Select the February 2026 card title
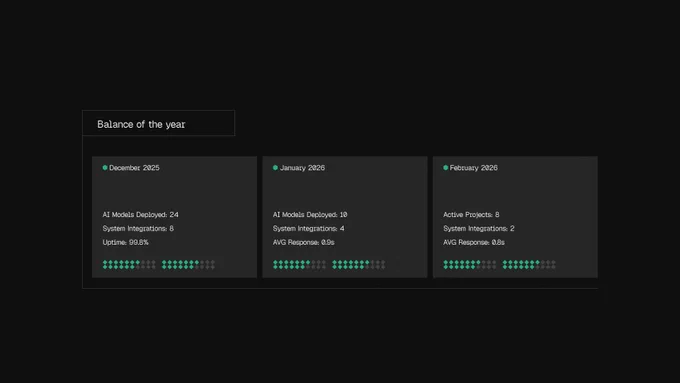The height and width of the screenshot is (383, 680). [474, 168]
